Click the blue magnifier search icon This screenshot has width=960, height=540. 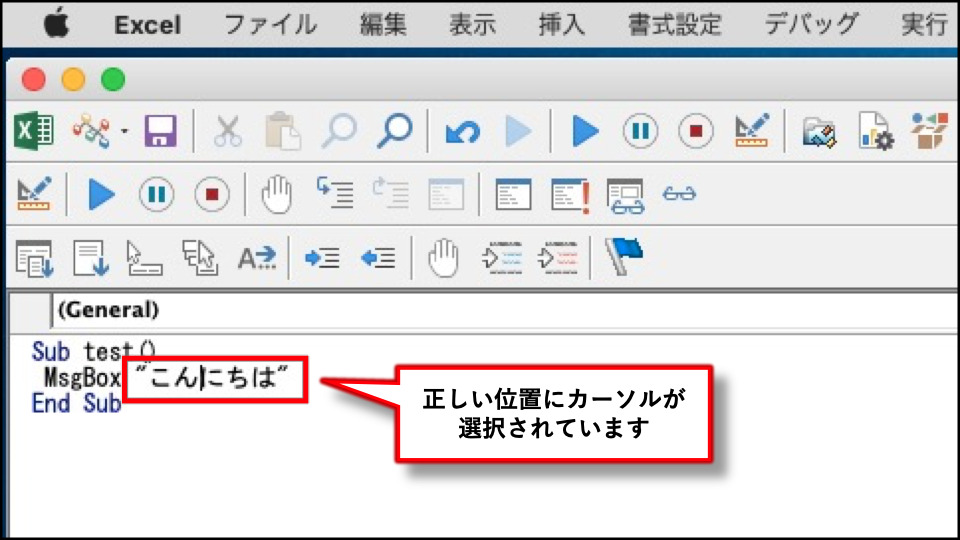(395, 130)
